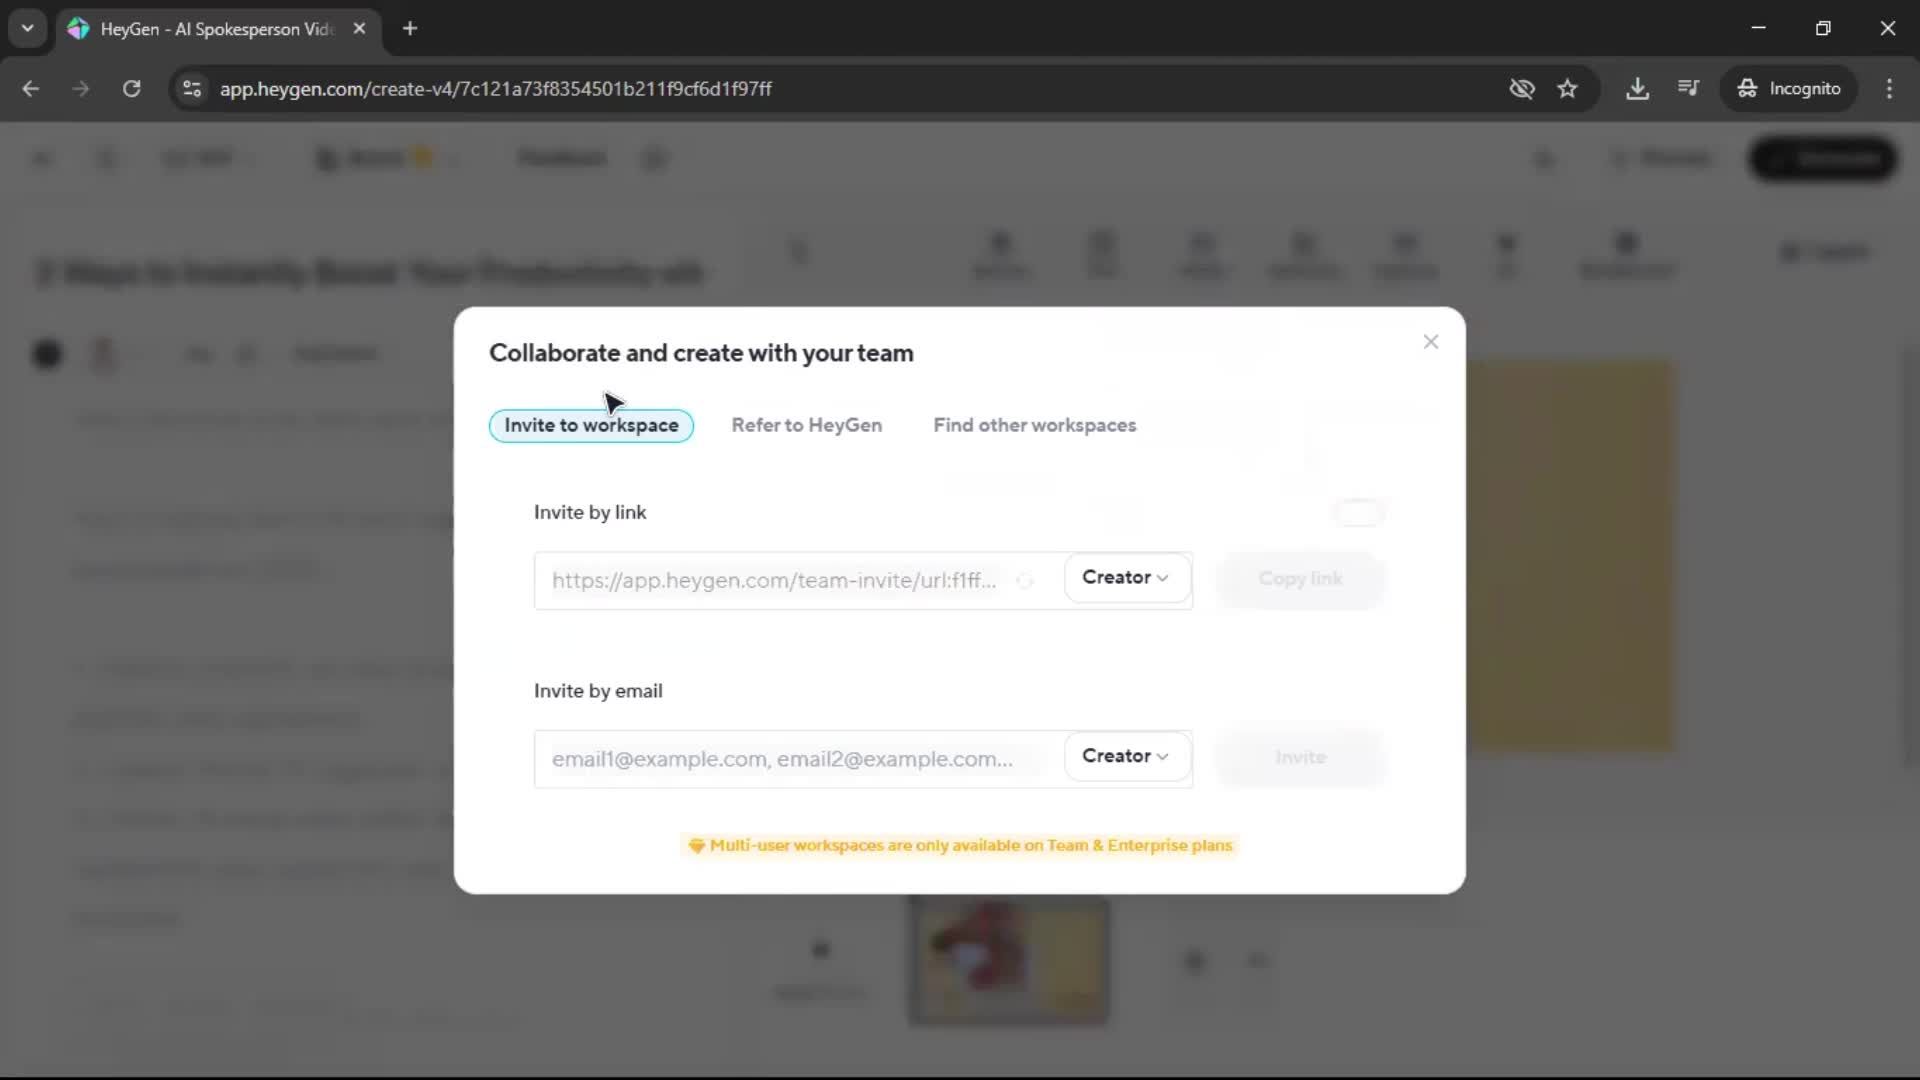Reload the page with browser refresh icon
The image size is (1920, 1080).
(131, 88)
